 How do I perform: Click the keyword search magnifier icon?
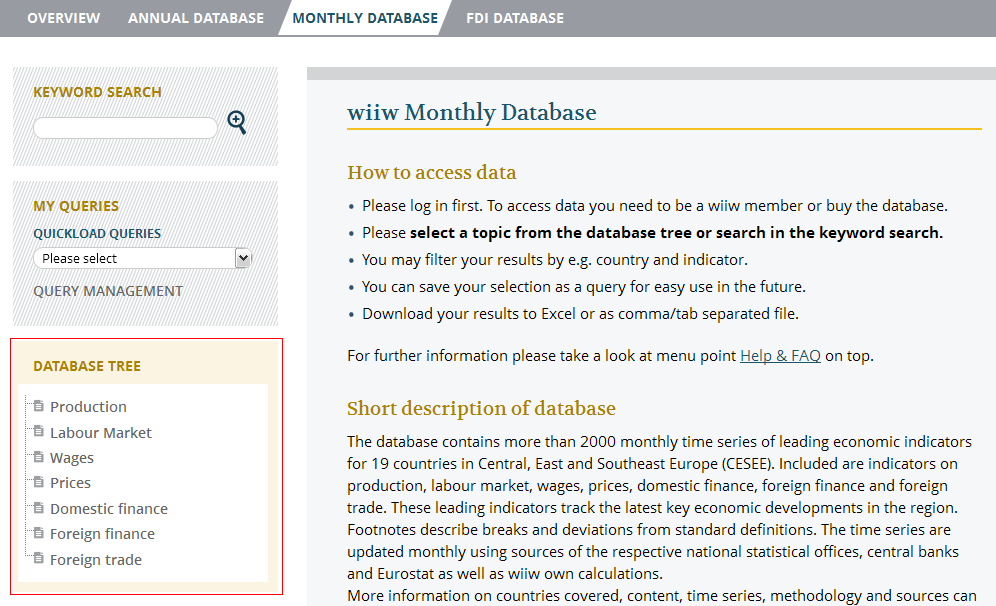pos(237,123)
